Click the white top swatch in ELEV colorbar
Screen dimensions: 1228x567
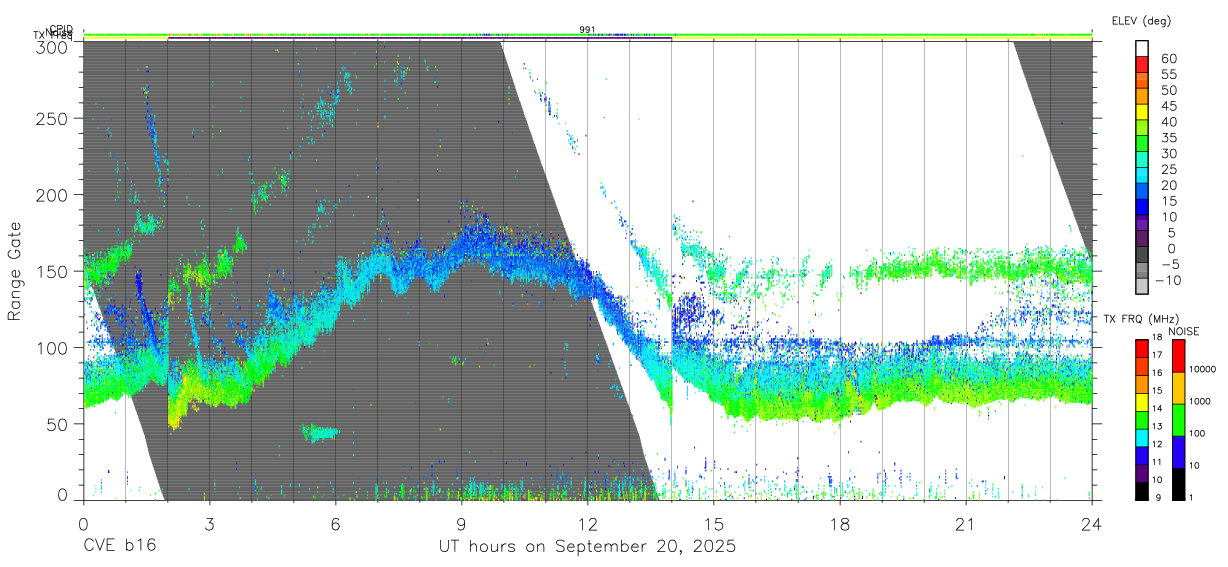(1142, 47)
